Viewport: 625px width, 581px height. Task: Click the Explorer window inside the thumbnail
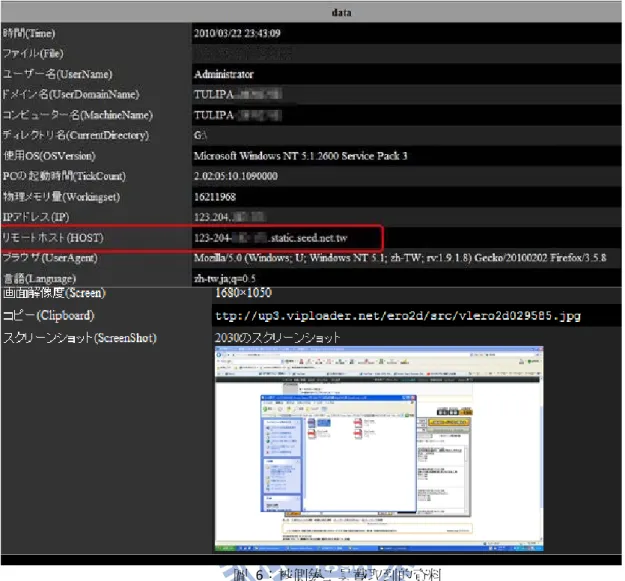pyautogui.click(x=338, y=454)
